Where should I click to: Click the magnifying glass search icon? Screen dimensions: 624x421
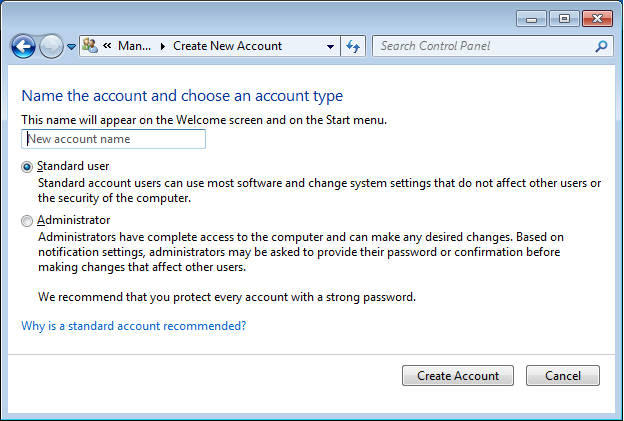click(x=601, y=46)
